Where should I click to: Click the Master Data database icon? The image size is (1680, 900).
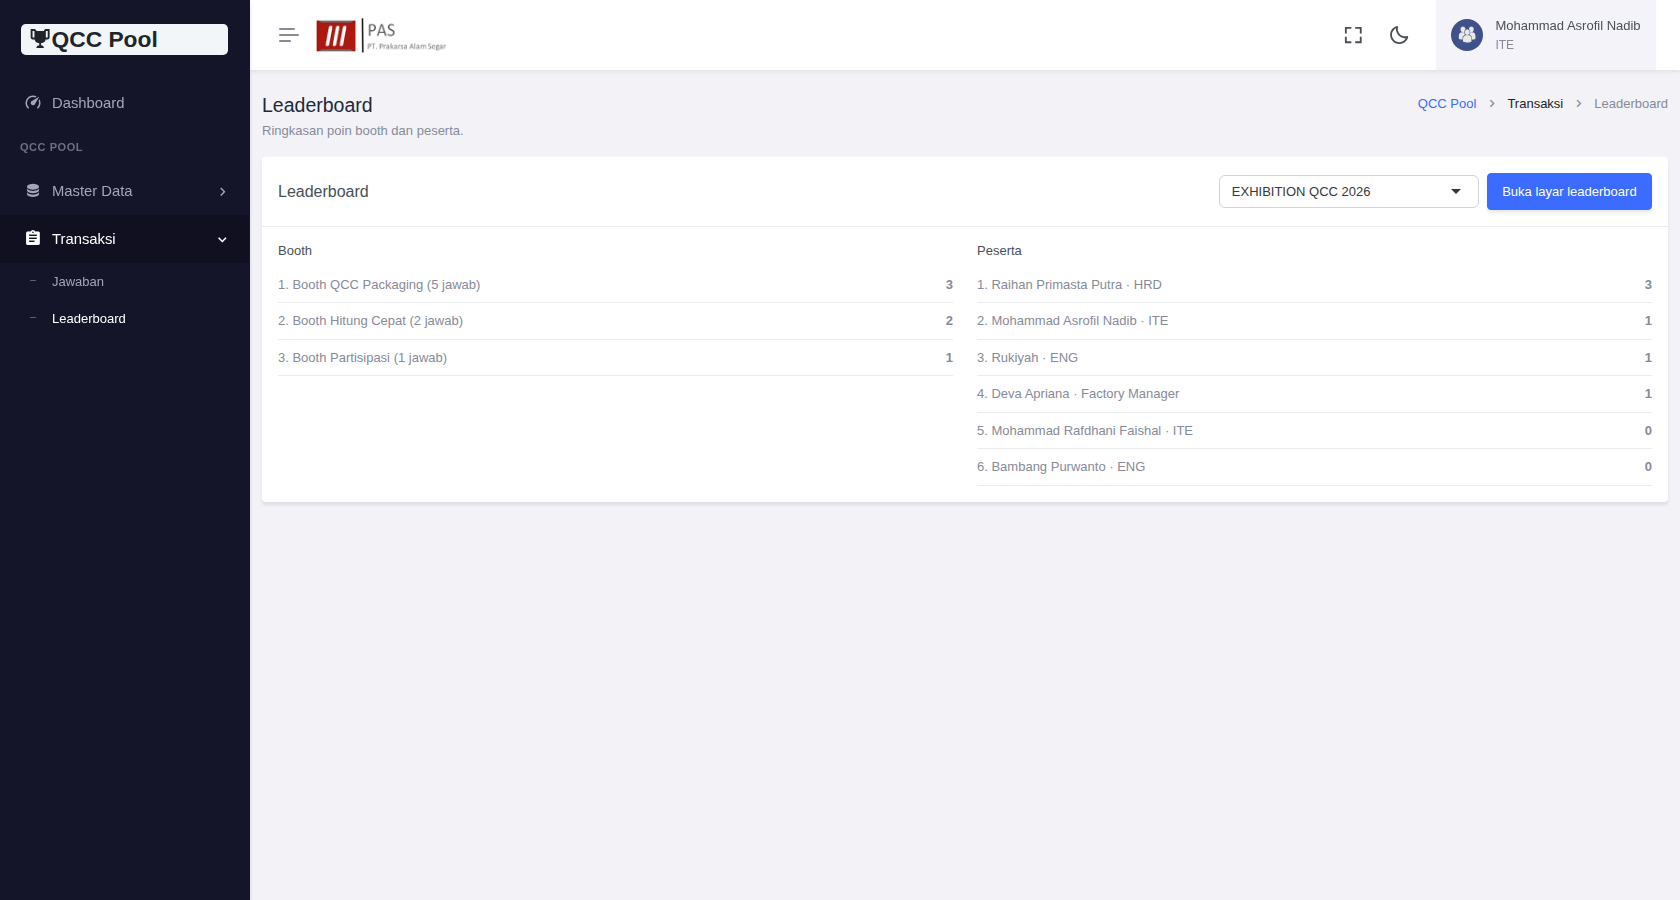(x=33, y=191)
